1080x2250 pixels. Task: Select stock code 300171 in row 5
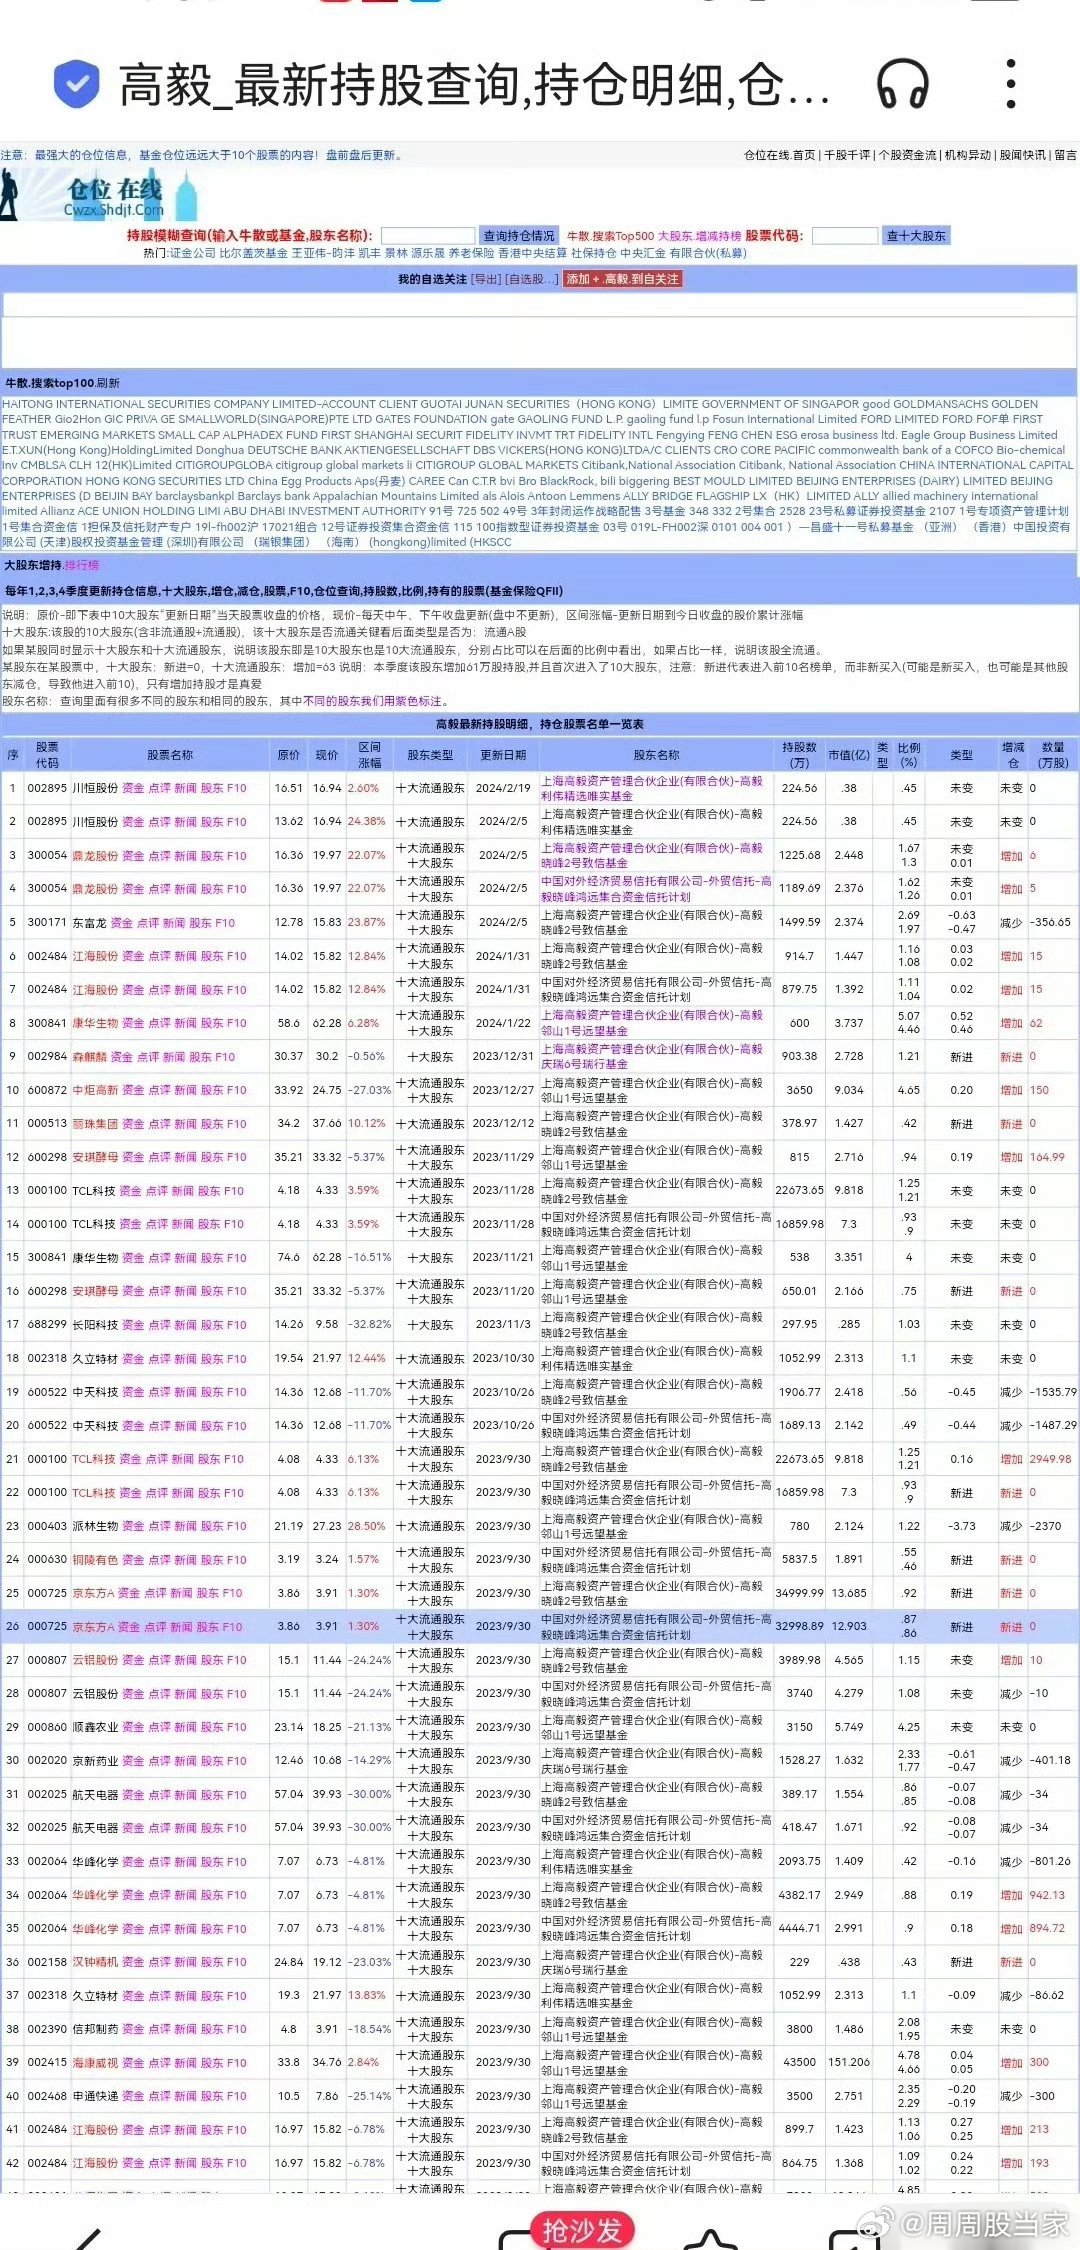pyautogui.click(x=47, y=922)
